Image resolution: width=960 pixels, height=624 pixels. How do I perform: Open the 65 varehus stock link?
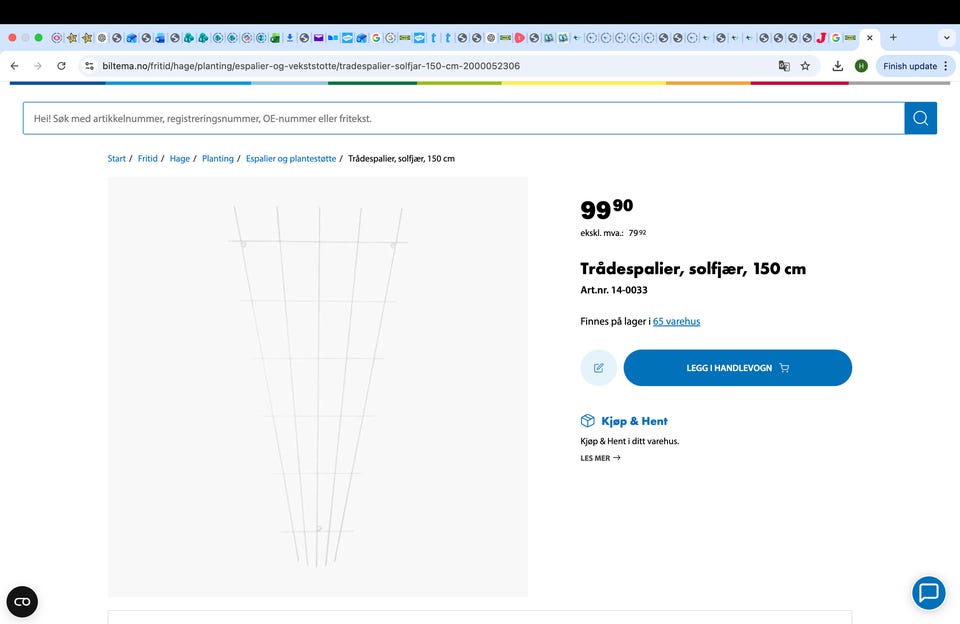point(676,321)
